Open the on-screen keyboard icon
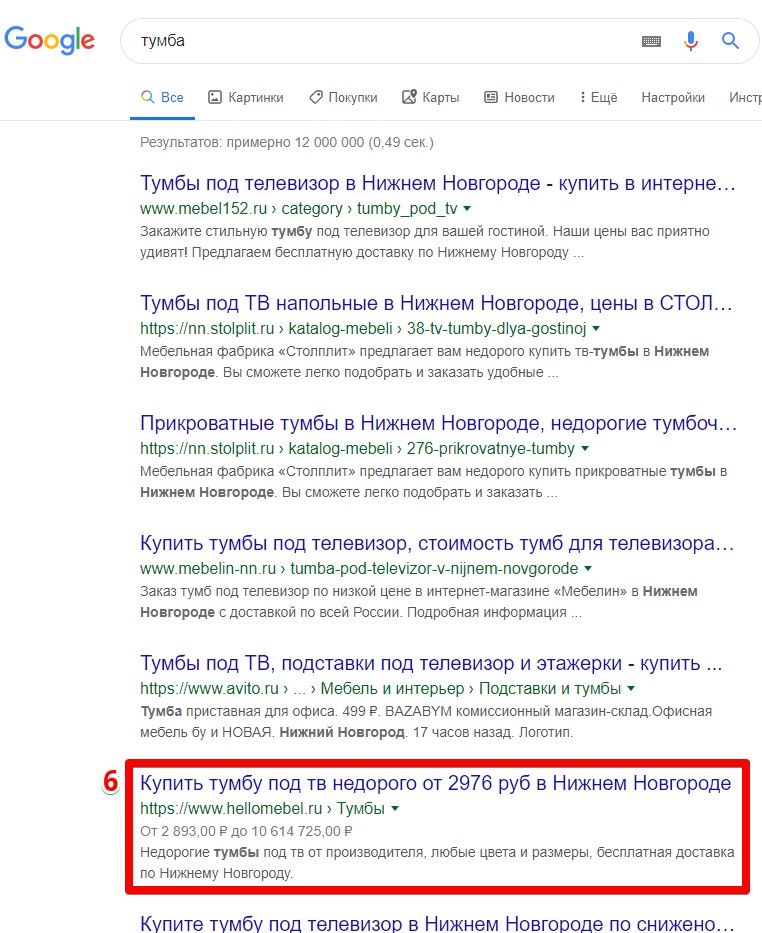This screenshot has width=762, height=933. click(x=652, y=41)
